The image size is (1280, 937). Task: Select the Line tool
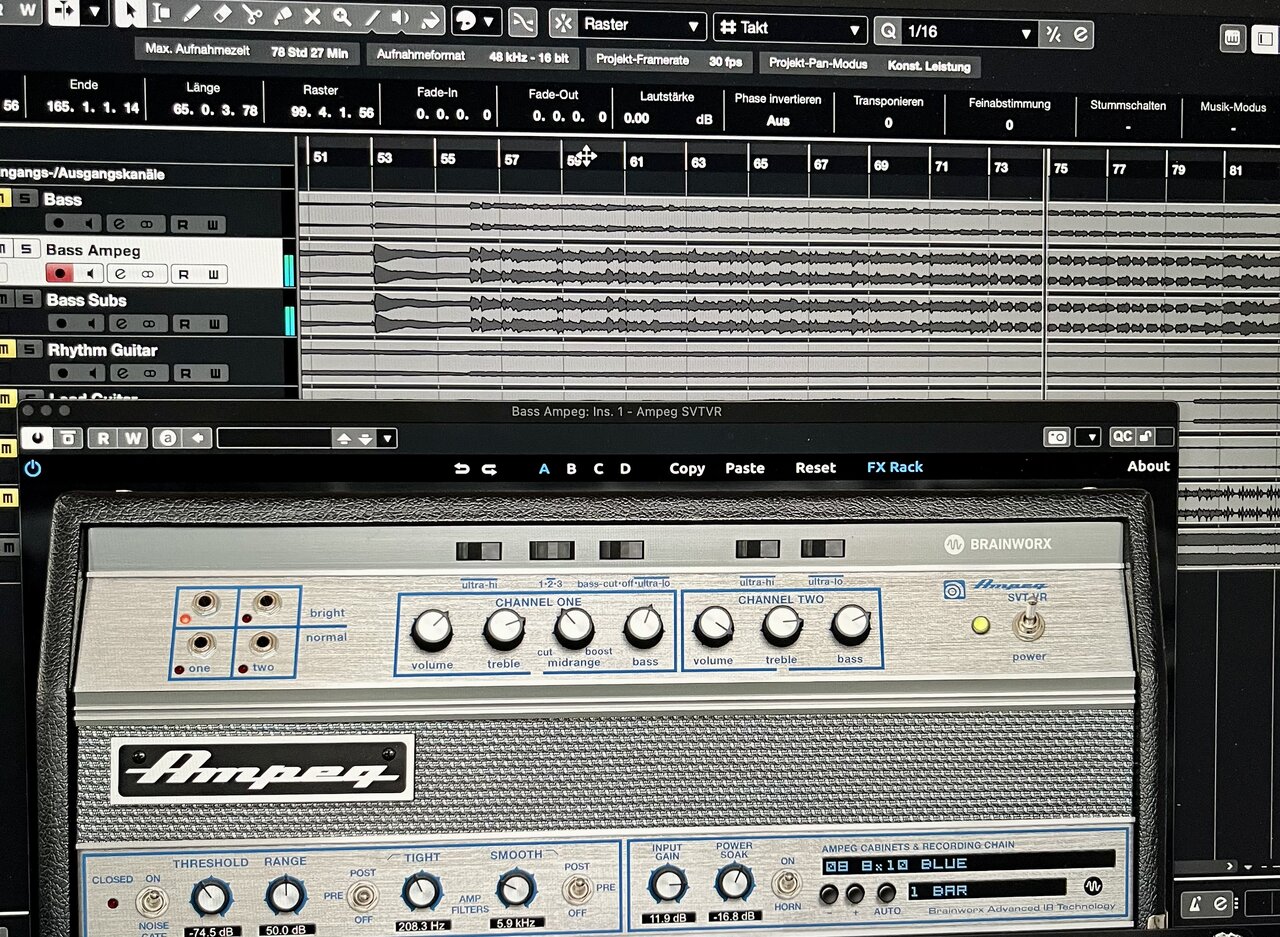[x=372, y=18]
